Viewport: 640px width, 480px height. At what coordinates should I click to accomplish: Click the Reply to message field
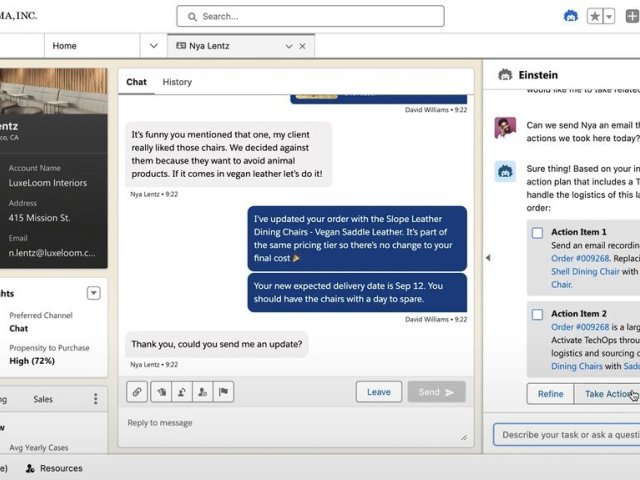(296, 427)
